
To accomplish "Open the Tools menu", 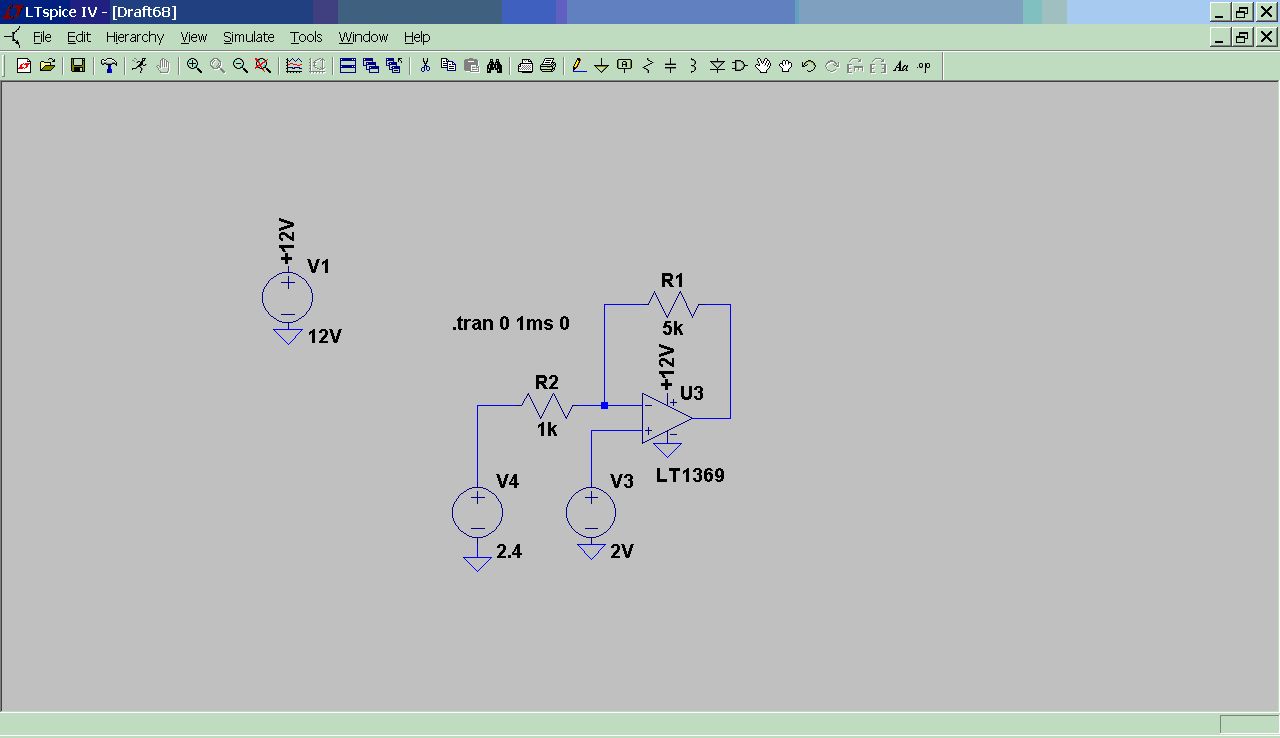I will coord(306,37).
